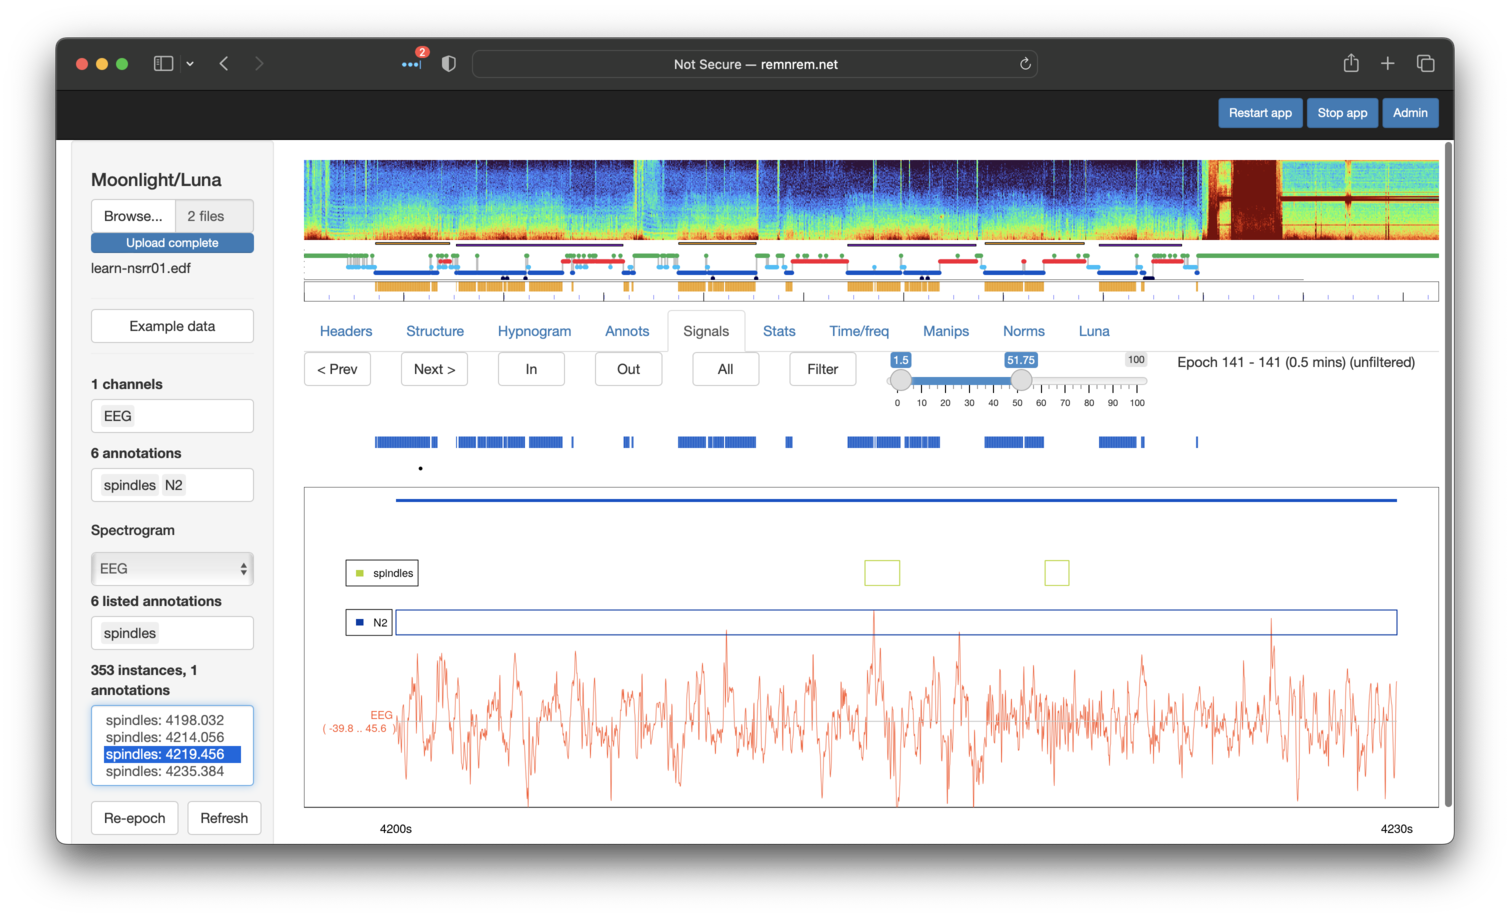1510x918 pixels.
Task: Switch to the Hypnogram tab
Action: click(x=534, y=331)
